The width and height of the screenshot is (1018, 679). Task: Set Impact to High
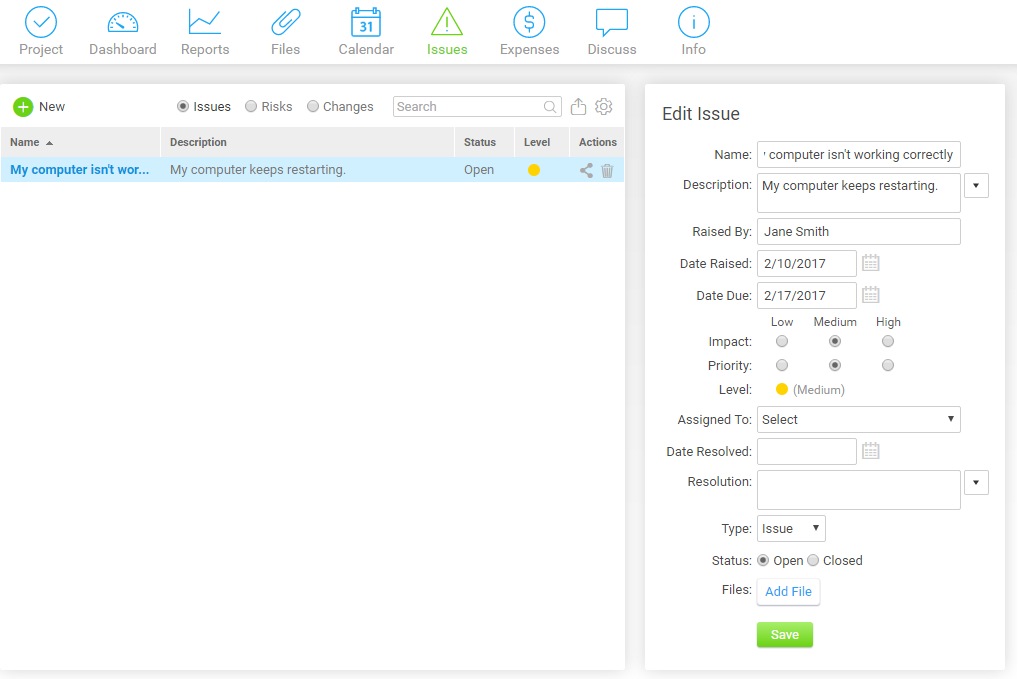coord(888,341)
